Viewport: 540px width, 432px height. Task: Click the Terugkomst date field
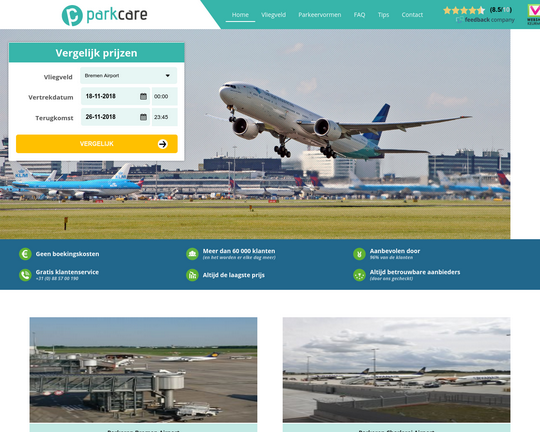[115, 117]
